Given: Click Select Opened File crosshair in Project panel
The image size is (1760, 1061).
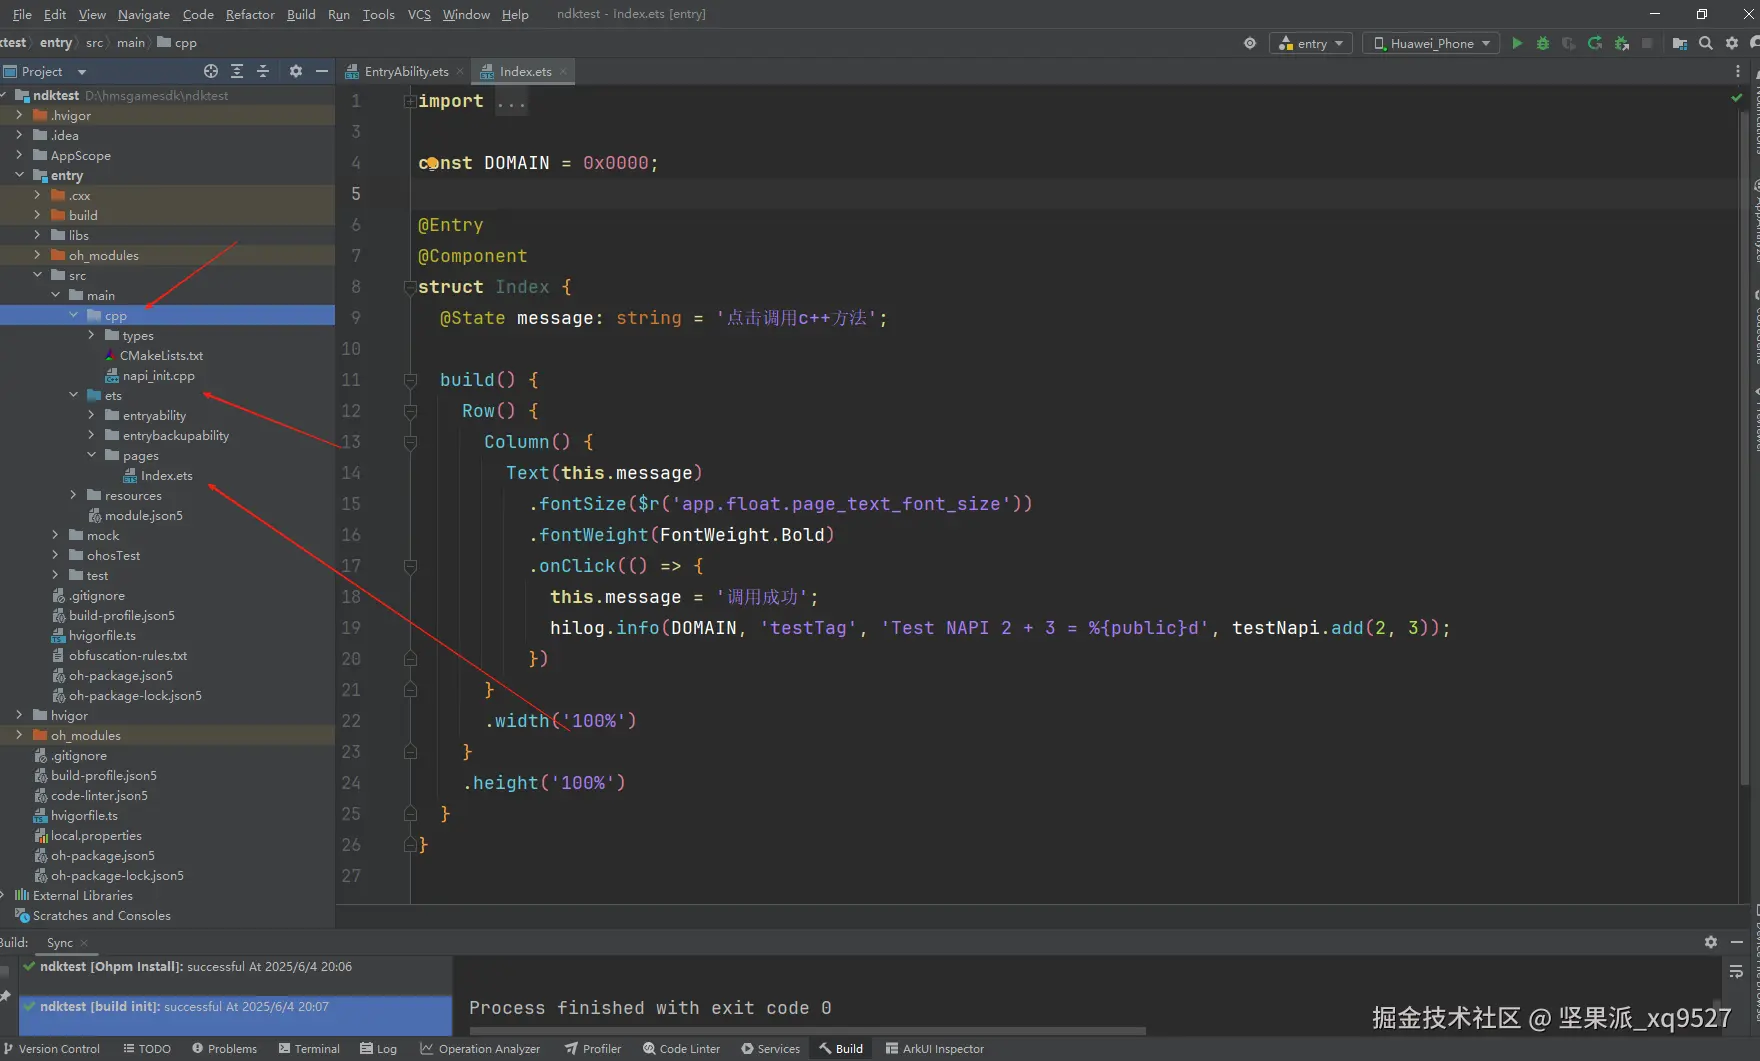Looking at the screenshot, I should (x=211, y=71).
